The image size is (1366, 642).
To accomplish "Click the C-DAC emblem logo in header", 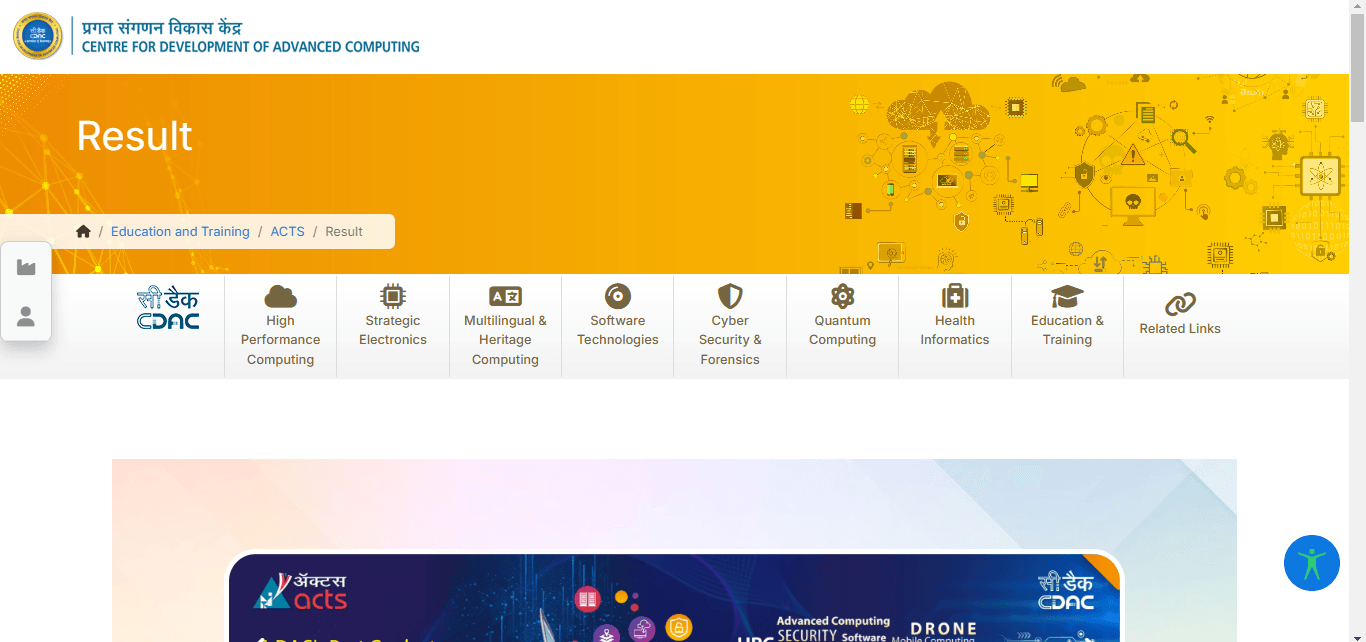I will pyautogui.click(x=37, y=36).
